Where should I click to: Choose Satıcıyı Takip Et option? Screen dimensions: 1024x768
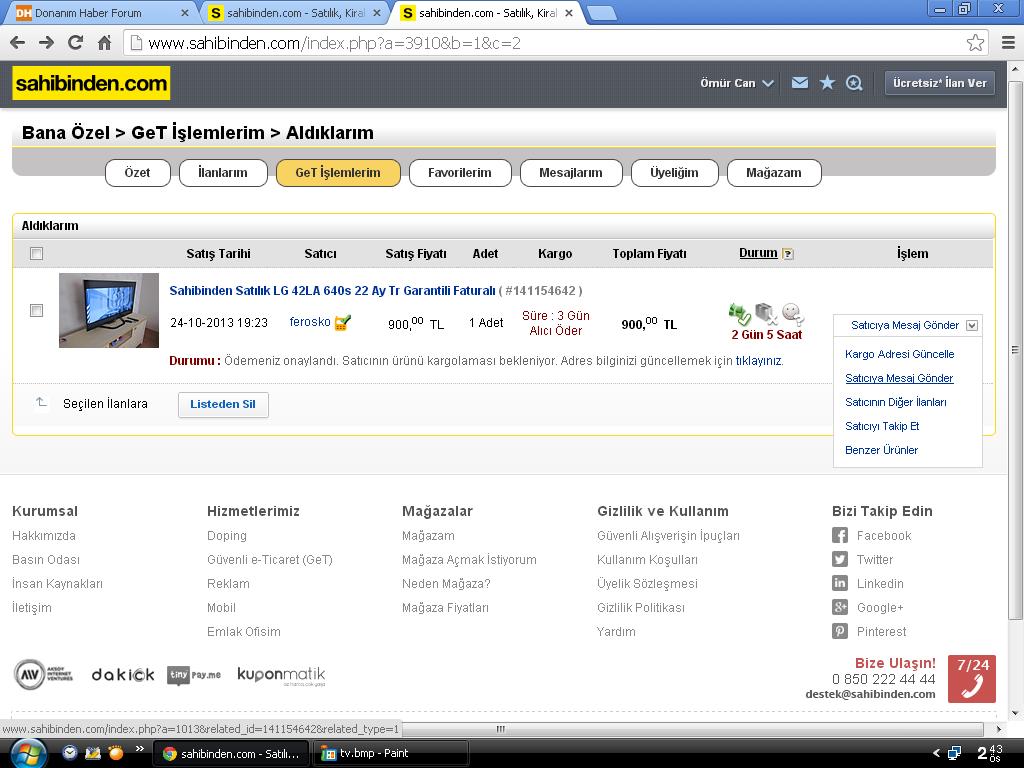click(x=882, y=426)
